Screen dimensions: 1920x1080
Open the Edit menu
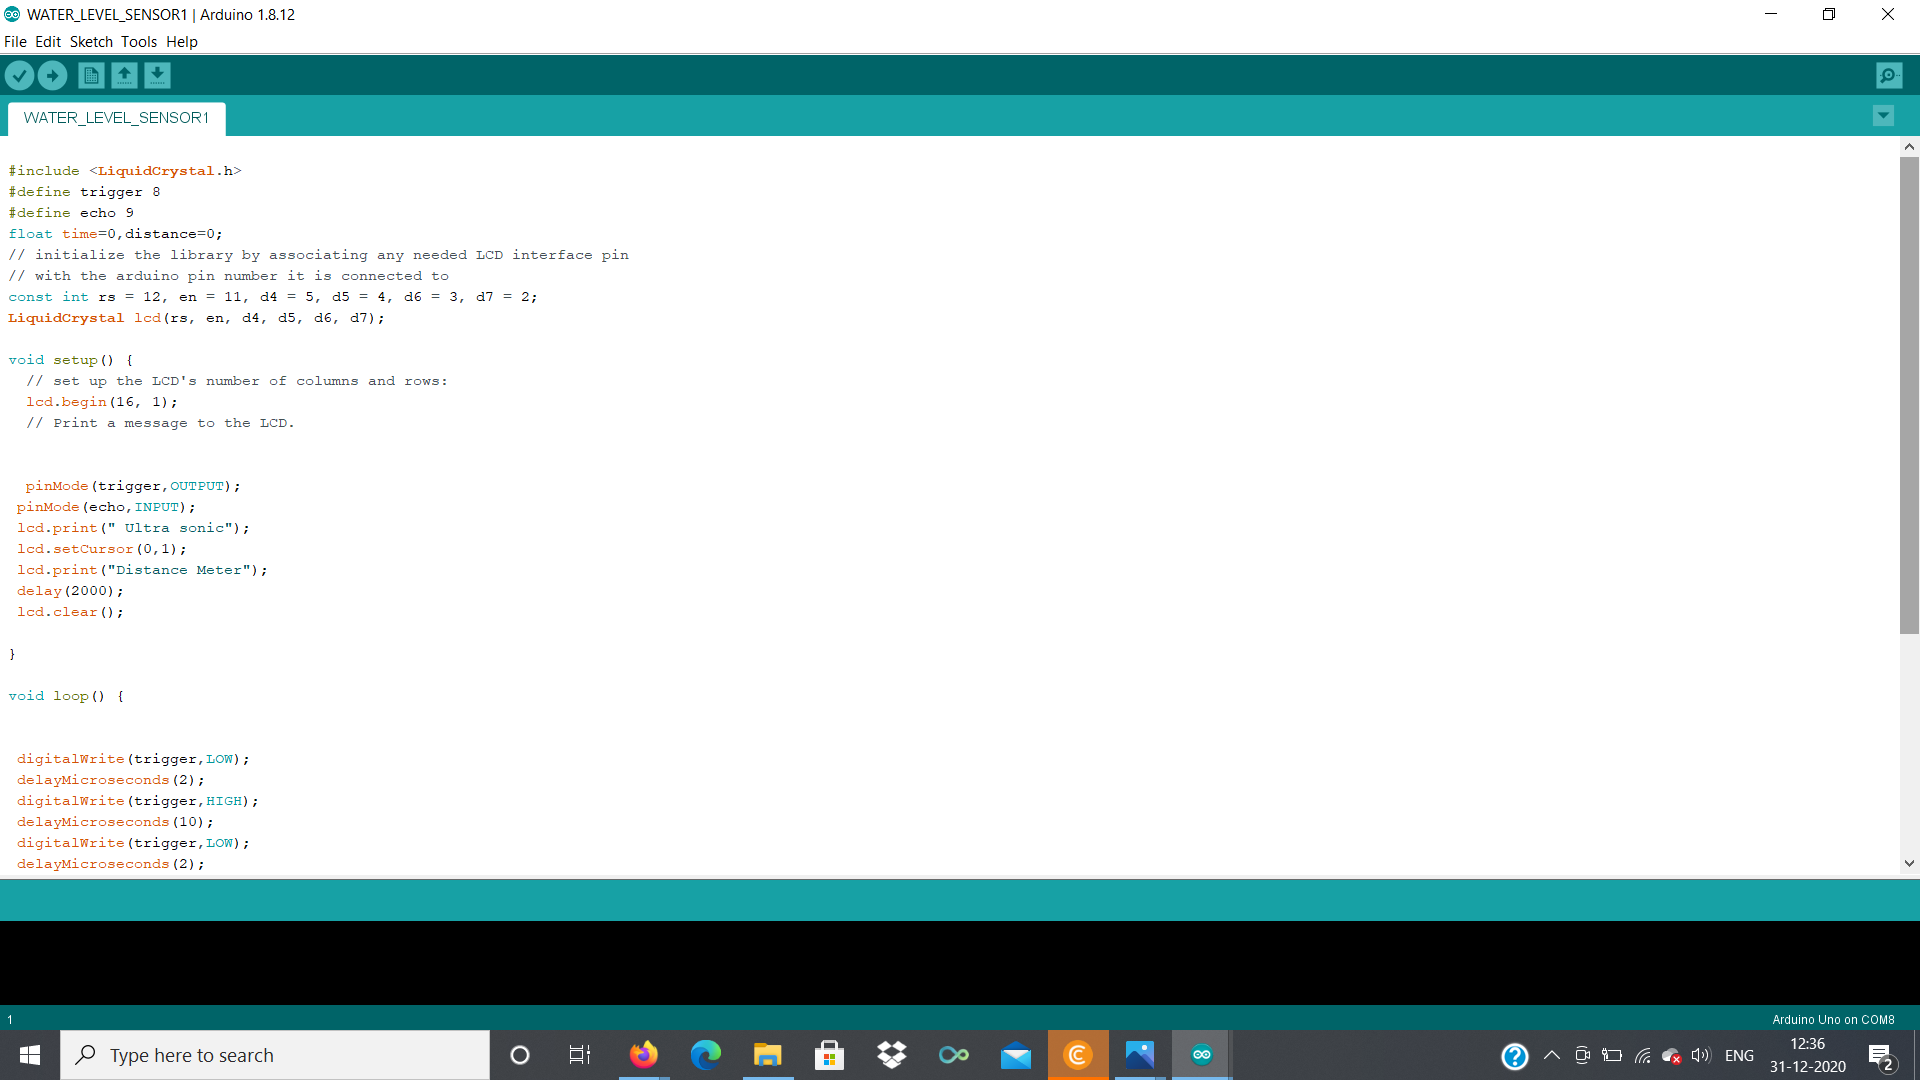click(x=48, y=42)
